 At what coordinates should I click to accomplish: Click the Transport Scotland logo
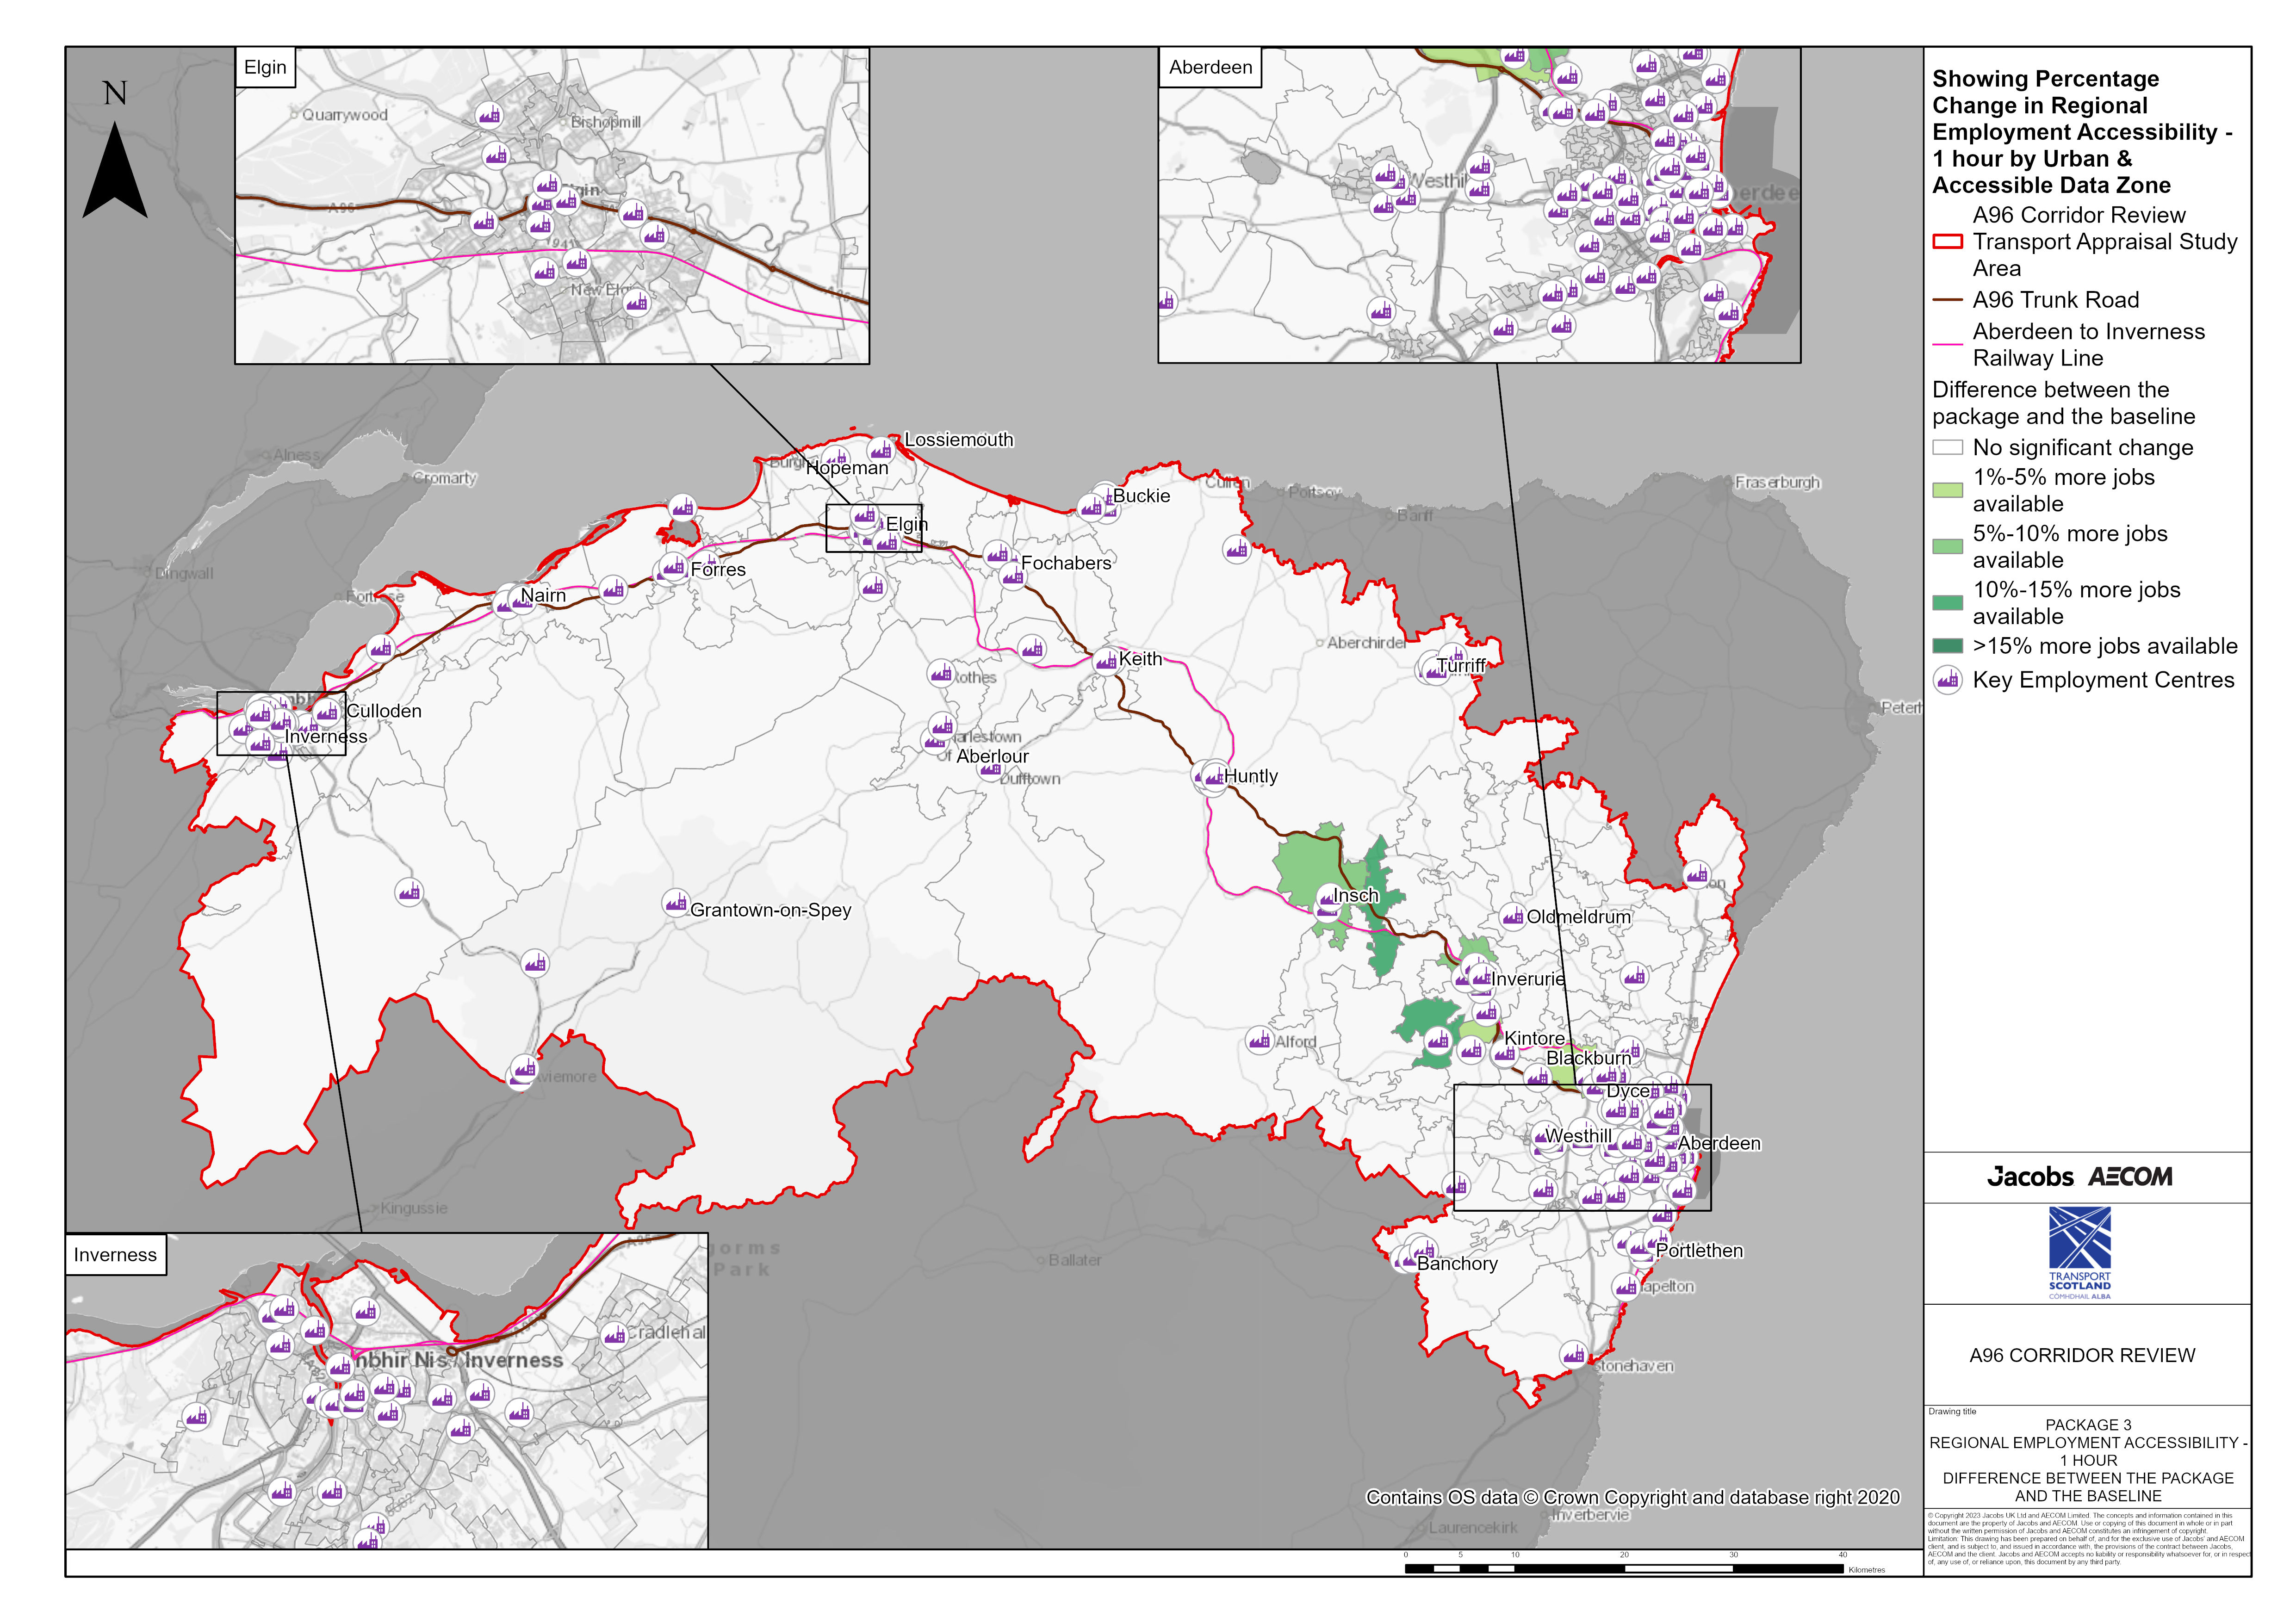tap(2079, 1253)
